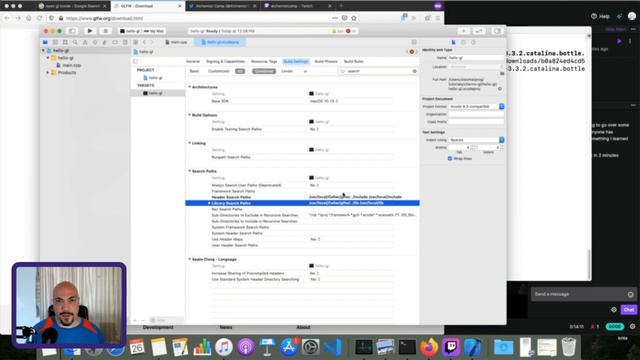Collapse the Linking section
The image size is (640, 360).
pyautogui.click(x=189, y=143)
